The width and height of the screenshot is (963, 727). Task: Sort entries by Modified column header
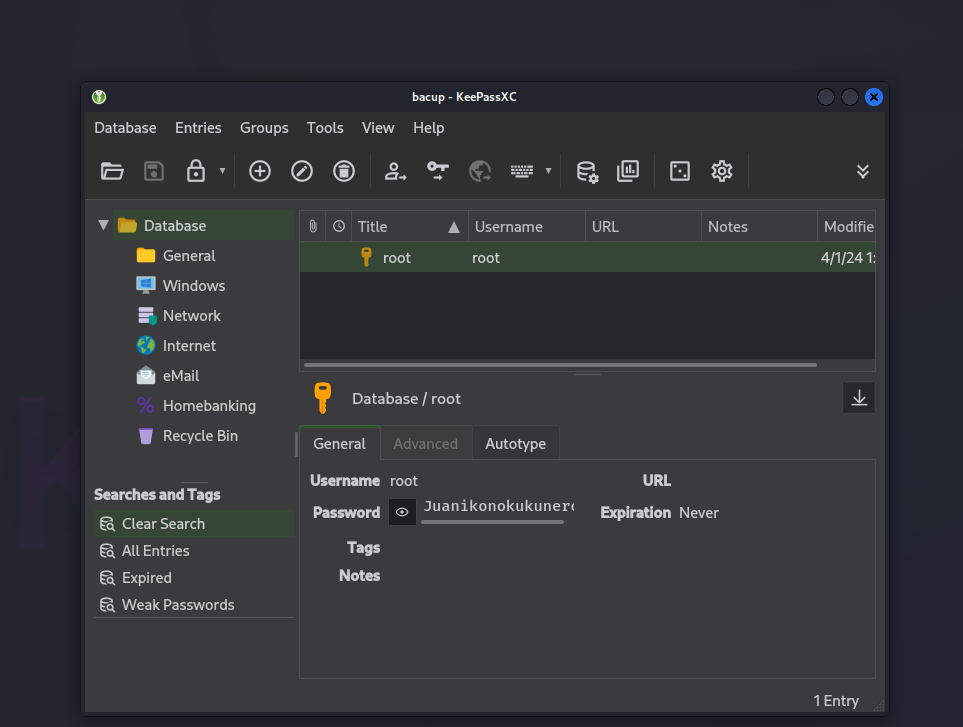pyautogui.click(x=846, y=227)
